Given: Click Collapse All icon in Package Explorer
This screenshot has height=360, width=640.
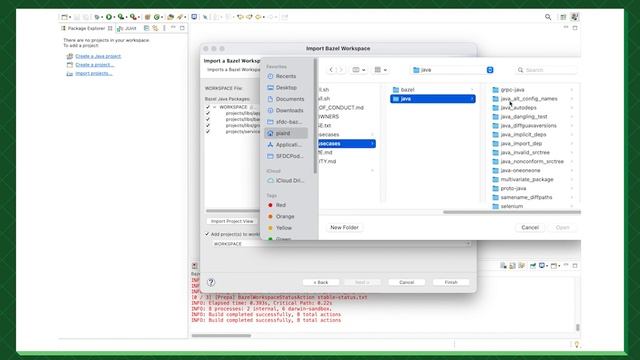Looking at the screenshot, I should click(x=147, y=28).
